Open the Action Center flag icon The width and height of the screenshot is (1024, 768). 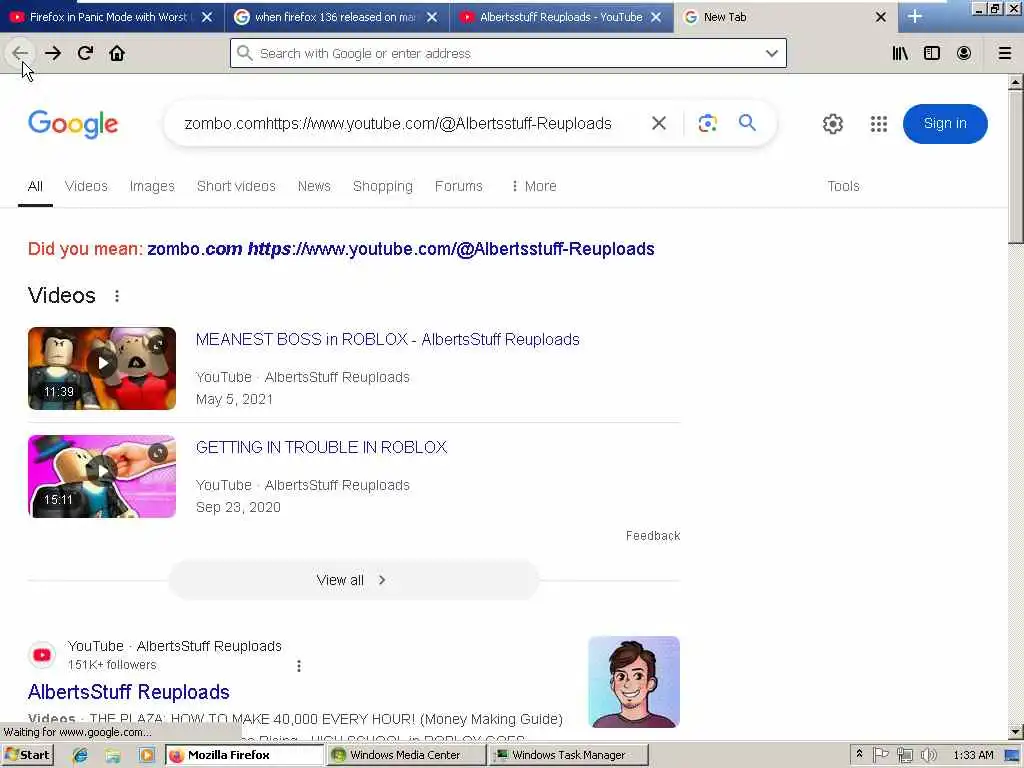880,755
